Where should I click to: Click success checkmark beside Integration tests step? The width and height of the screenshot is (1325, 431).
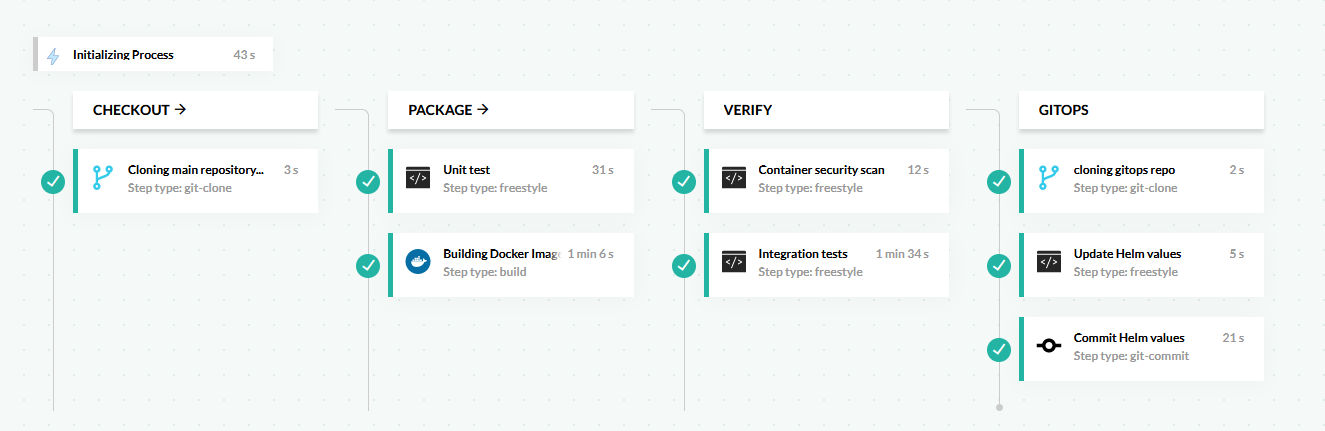coord(684,266)
